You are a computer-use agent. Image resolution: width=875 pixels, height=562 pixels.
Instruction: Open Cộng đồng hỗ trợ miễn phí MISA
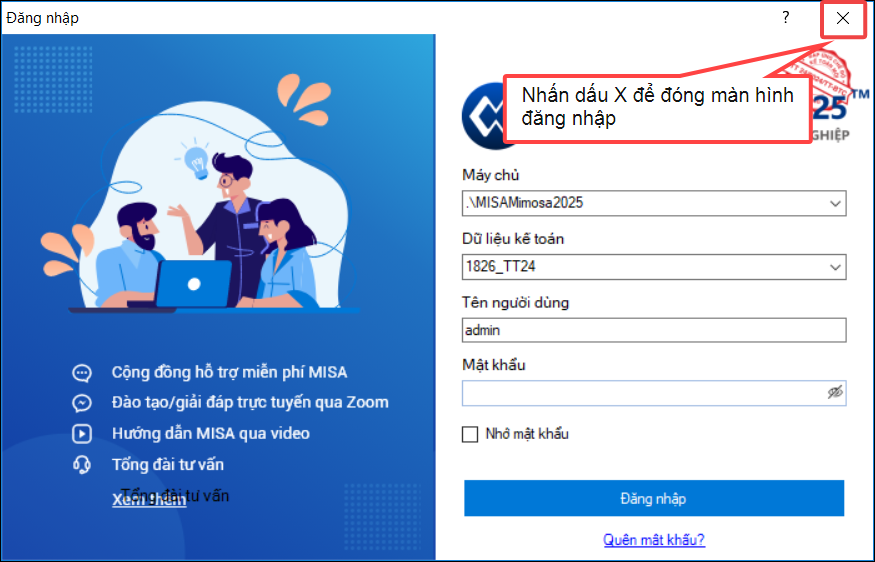(x=229, y=372)
